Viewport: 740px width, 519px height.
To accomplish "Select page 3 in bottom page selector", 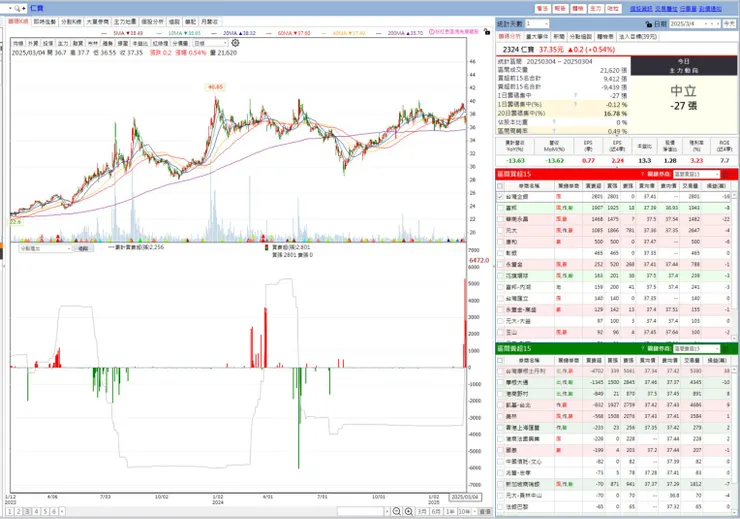I will coord(27,511).
